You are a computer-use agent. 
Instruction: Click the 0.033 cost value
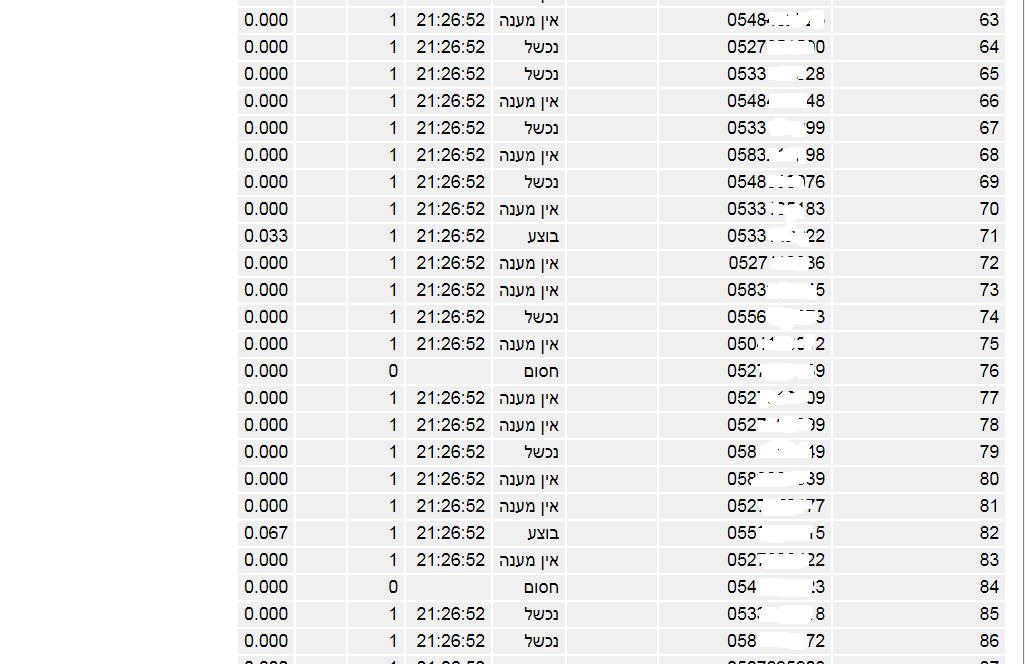click(x=266, y=236)
